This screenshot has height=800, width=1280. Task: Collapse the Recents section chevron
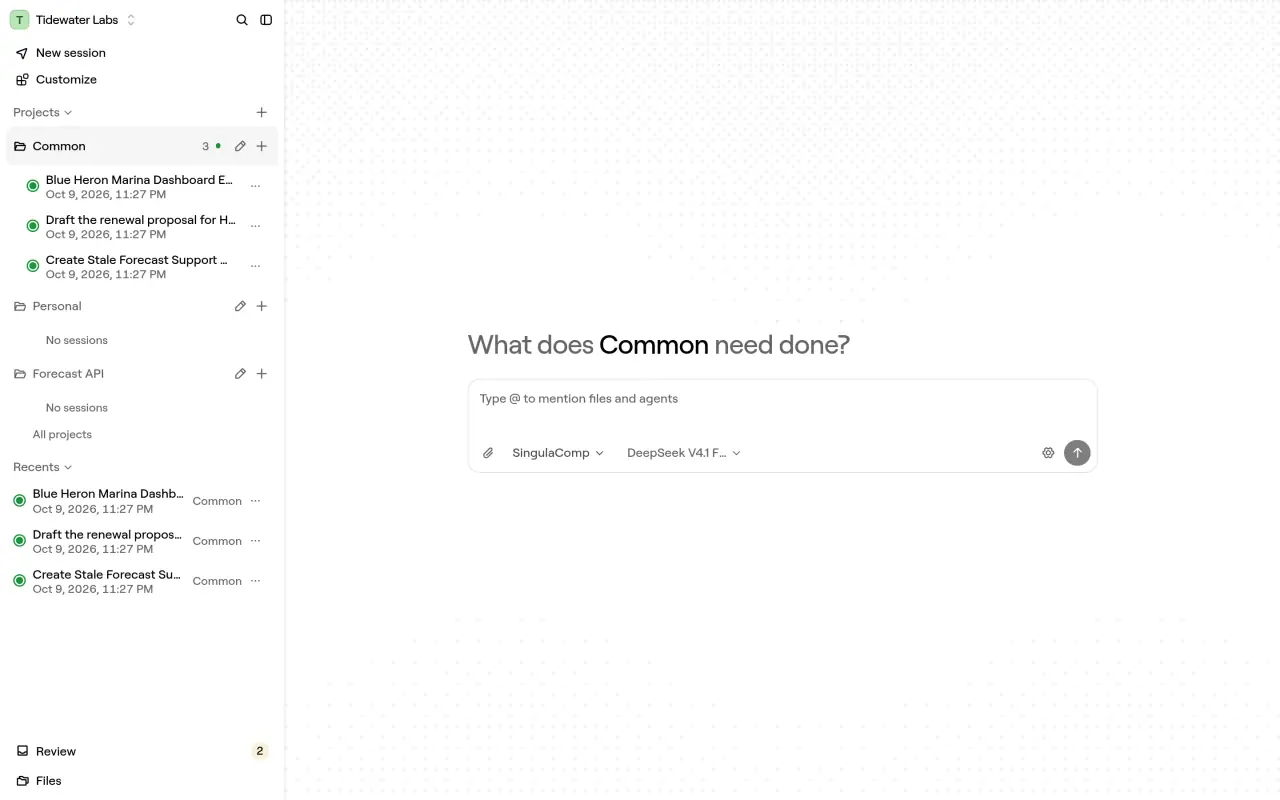(68, 467)
